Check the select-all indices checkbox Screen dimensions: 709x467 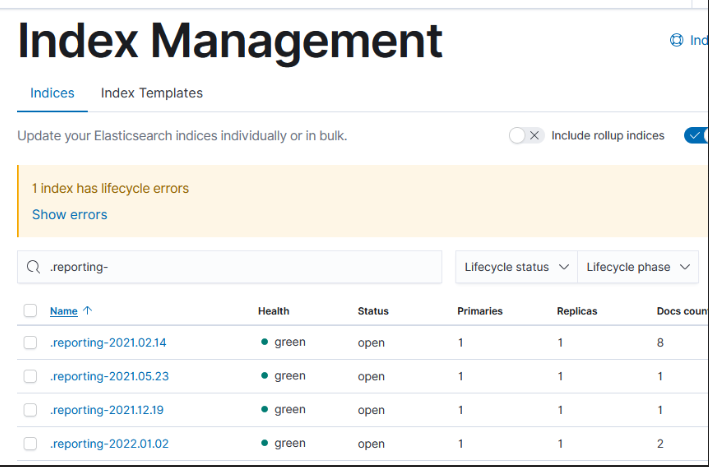click(30, 311)
